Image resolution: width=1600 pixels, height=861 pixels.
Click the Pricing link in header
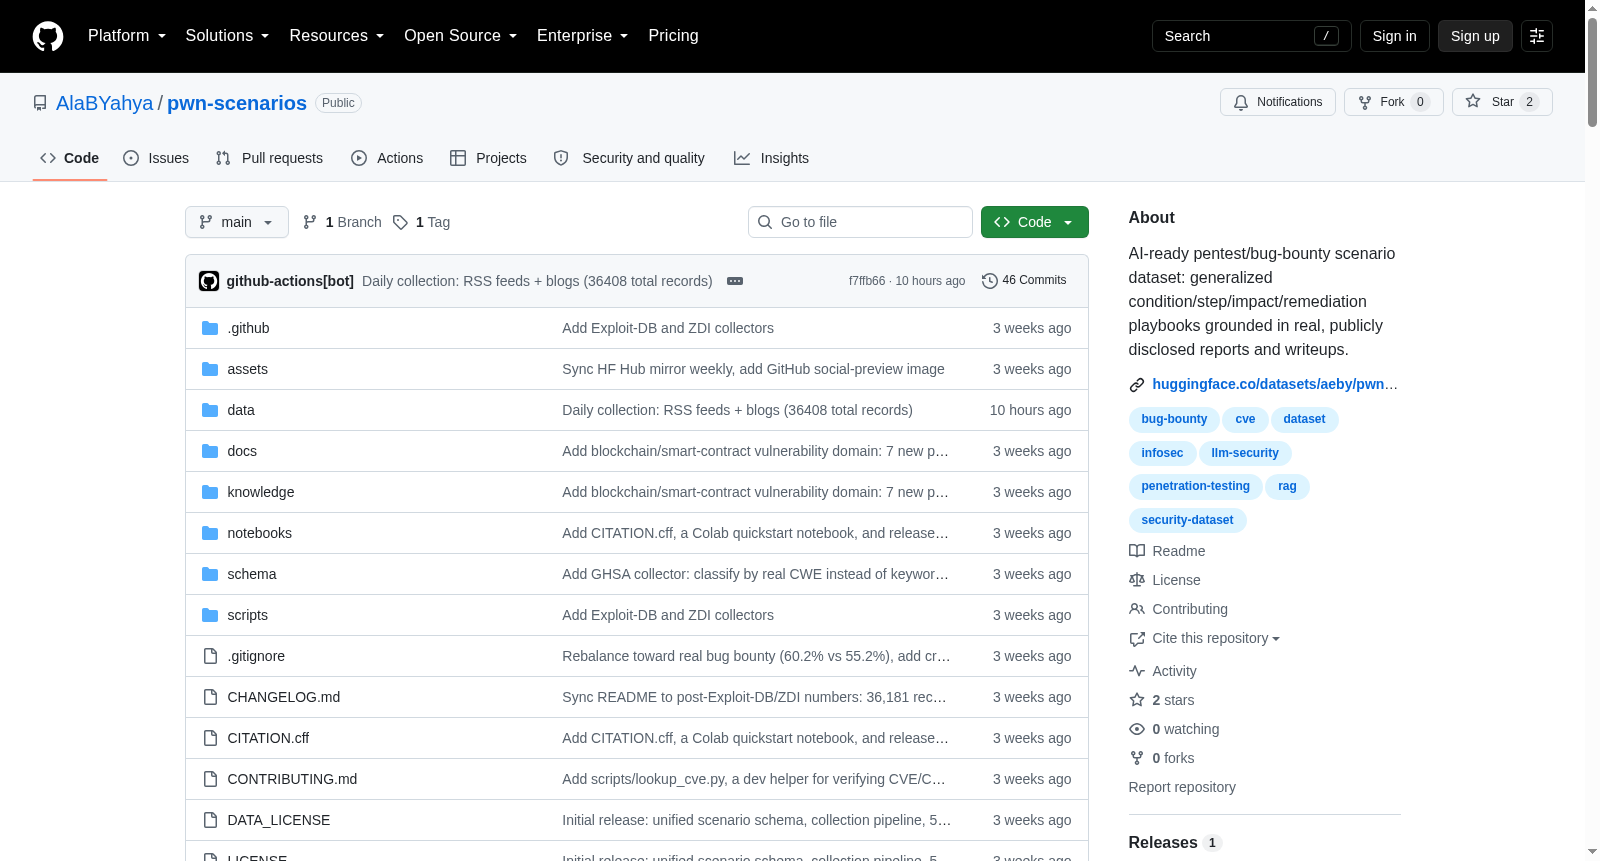[x=673, y=36]
